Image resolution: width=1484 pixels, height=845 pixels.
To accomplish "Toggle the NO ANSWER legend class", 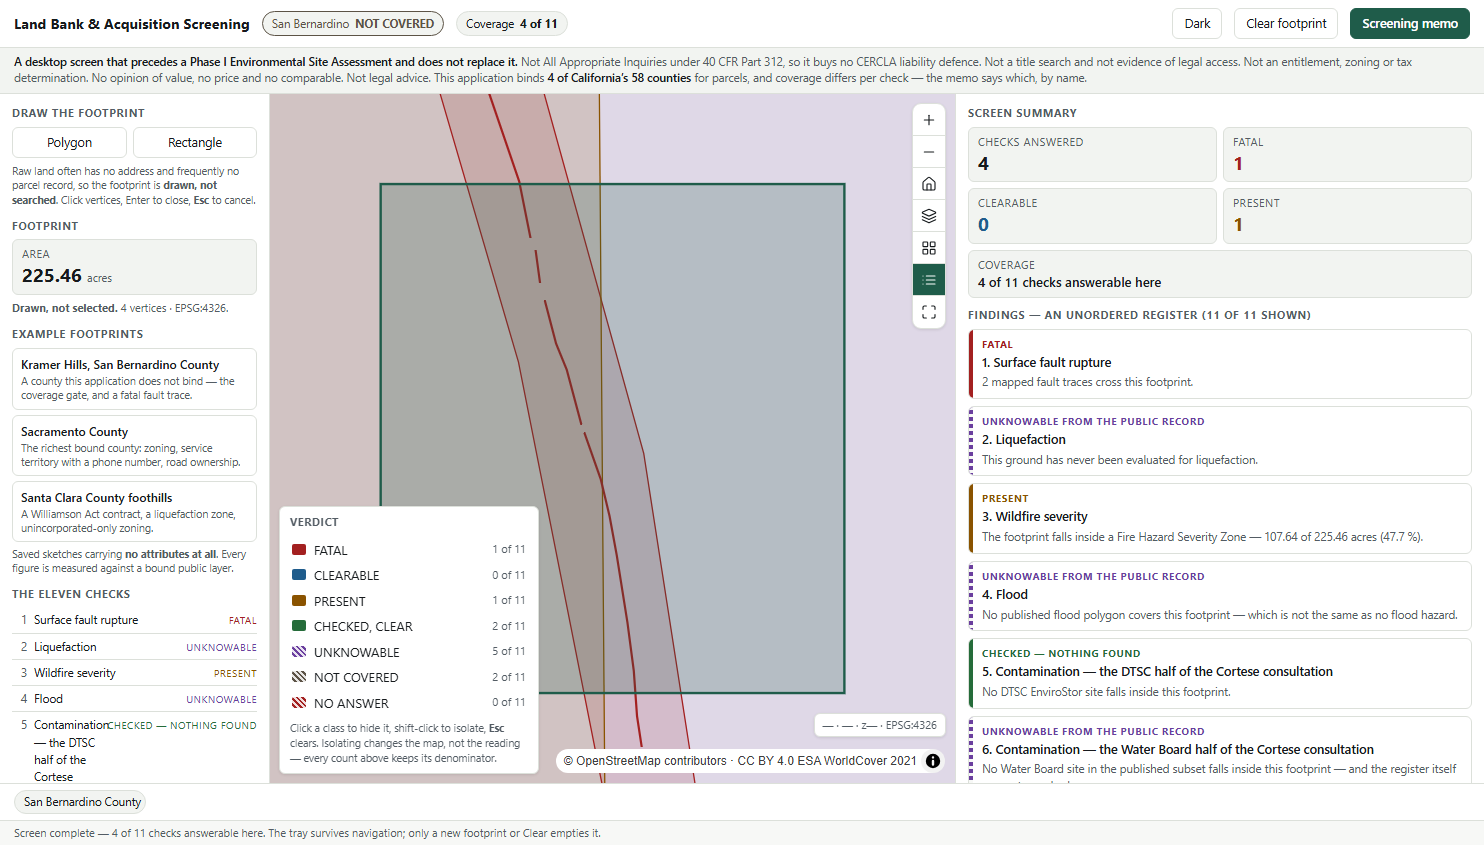I will 408,703.
